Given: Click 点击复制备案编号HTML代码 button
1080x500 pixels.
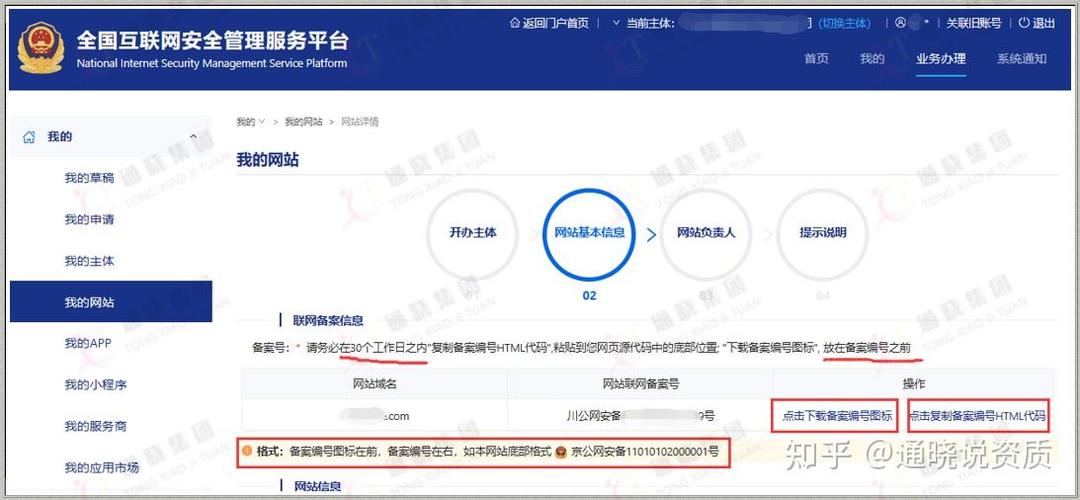Looking at the screenshot, I should (x=978, y=416).
